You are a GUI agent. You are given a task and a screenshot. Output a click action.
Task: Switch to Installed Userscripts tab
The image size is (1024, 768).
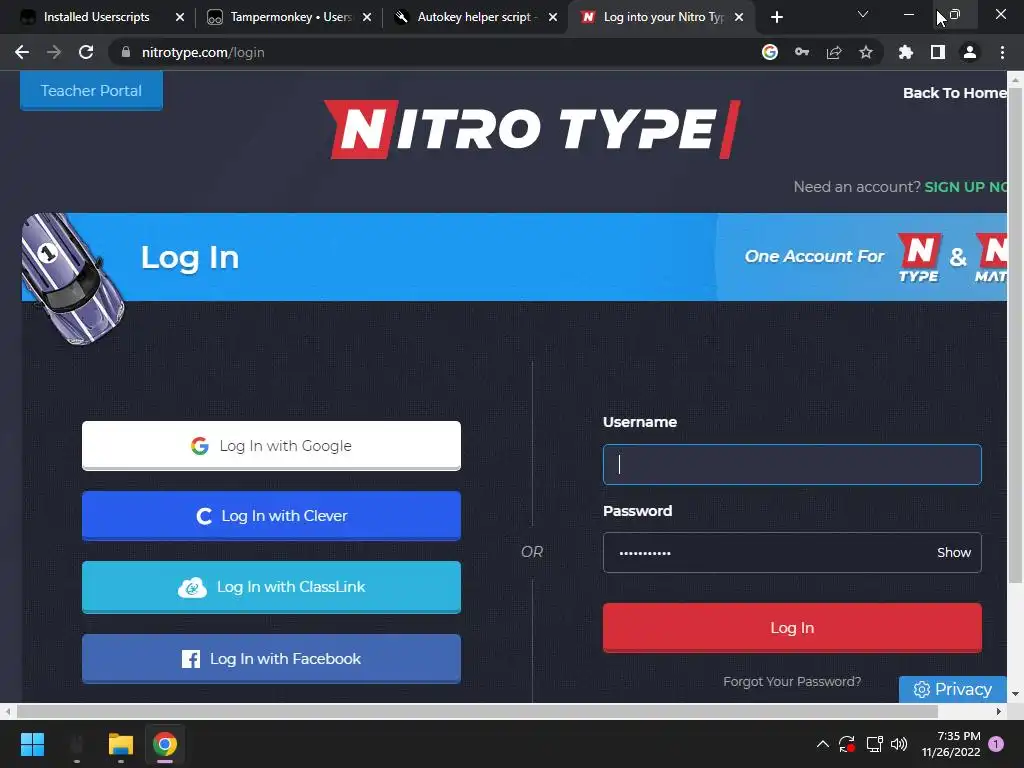point(97,17)
